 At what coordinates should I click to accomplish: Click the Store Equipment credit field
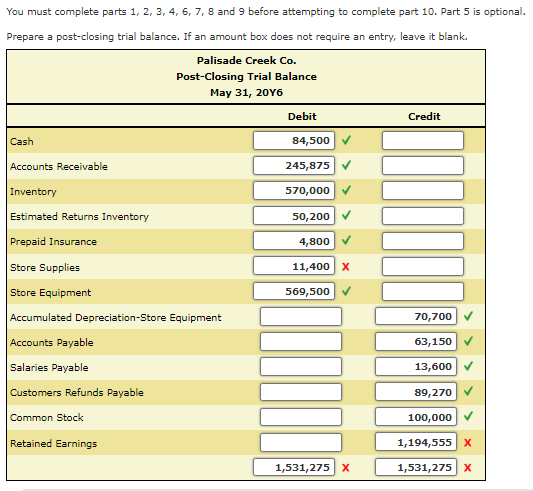423,291
